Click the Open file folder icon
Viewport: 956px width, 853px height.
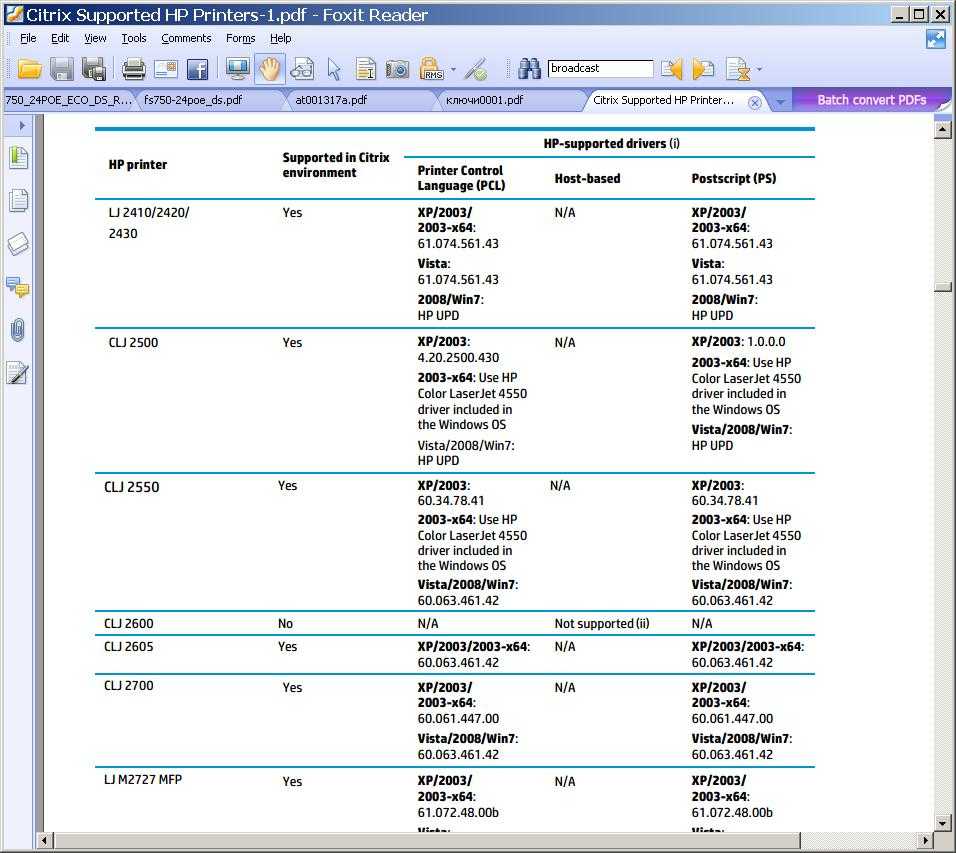pyautogui.click(x=29, y=69)
